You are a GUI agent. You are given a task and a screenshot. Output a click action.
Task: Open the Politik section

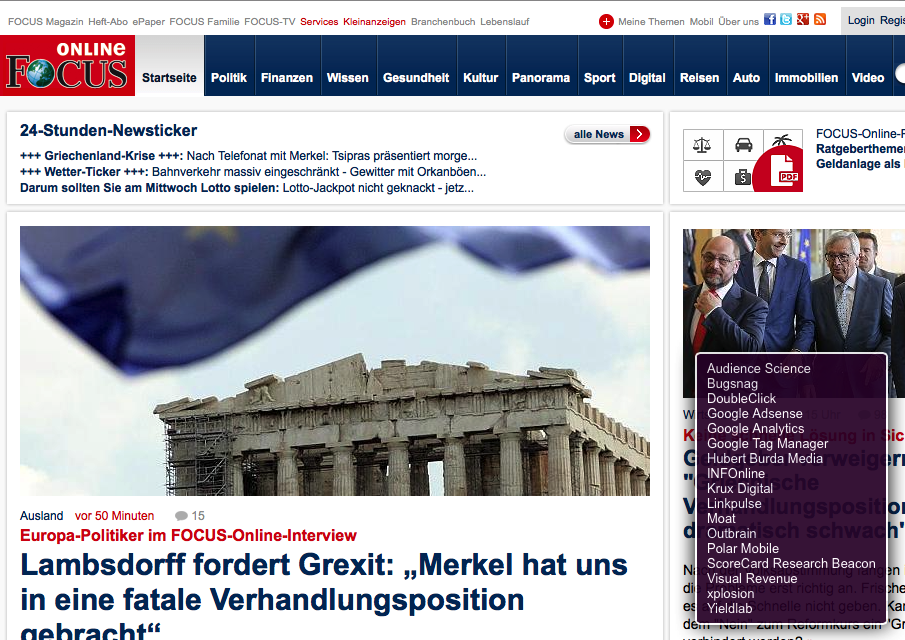tap(229, 78)
